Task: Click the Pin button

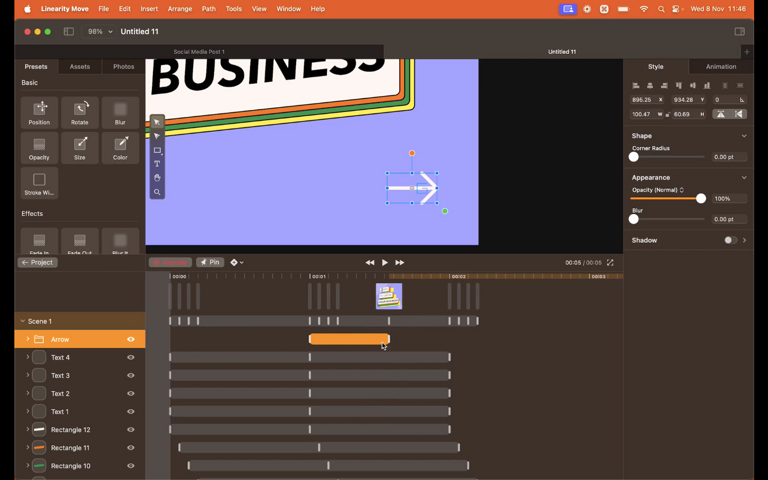Action: click(210, 263)
